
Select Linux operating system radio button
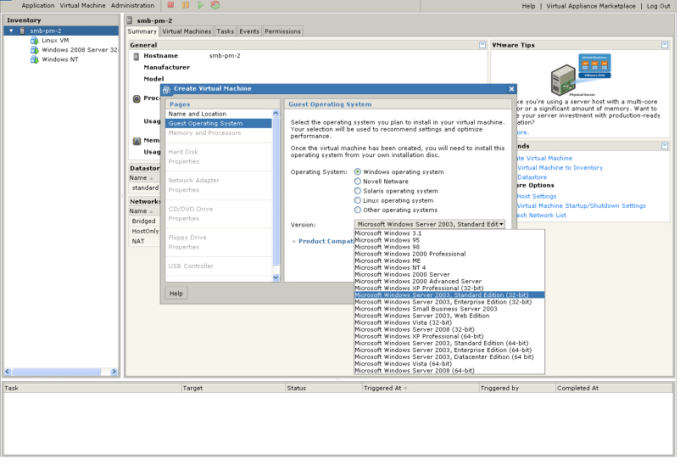[x=357, y=200]
